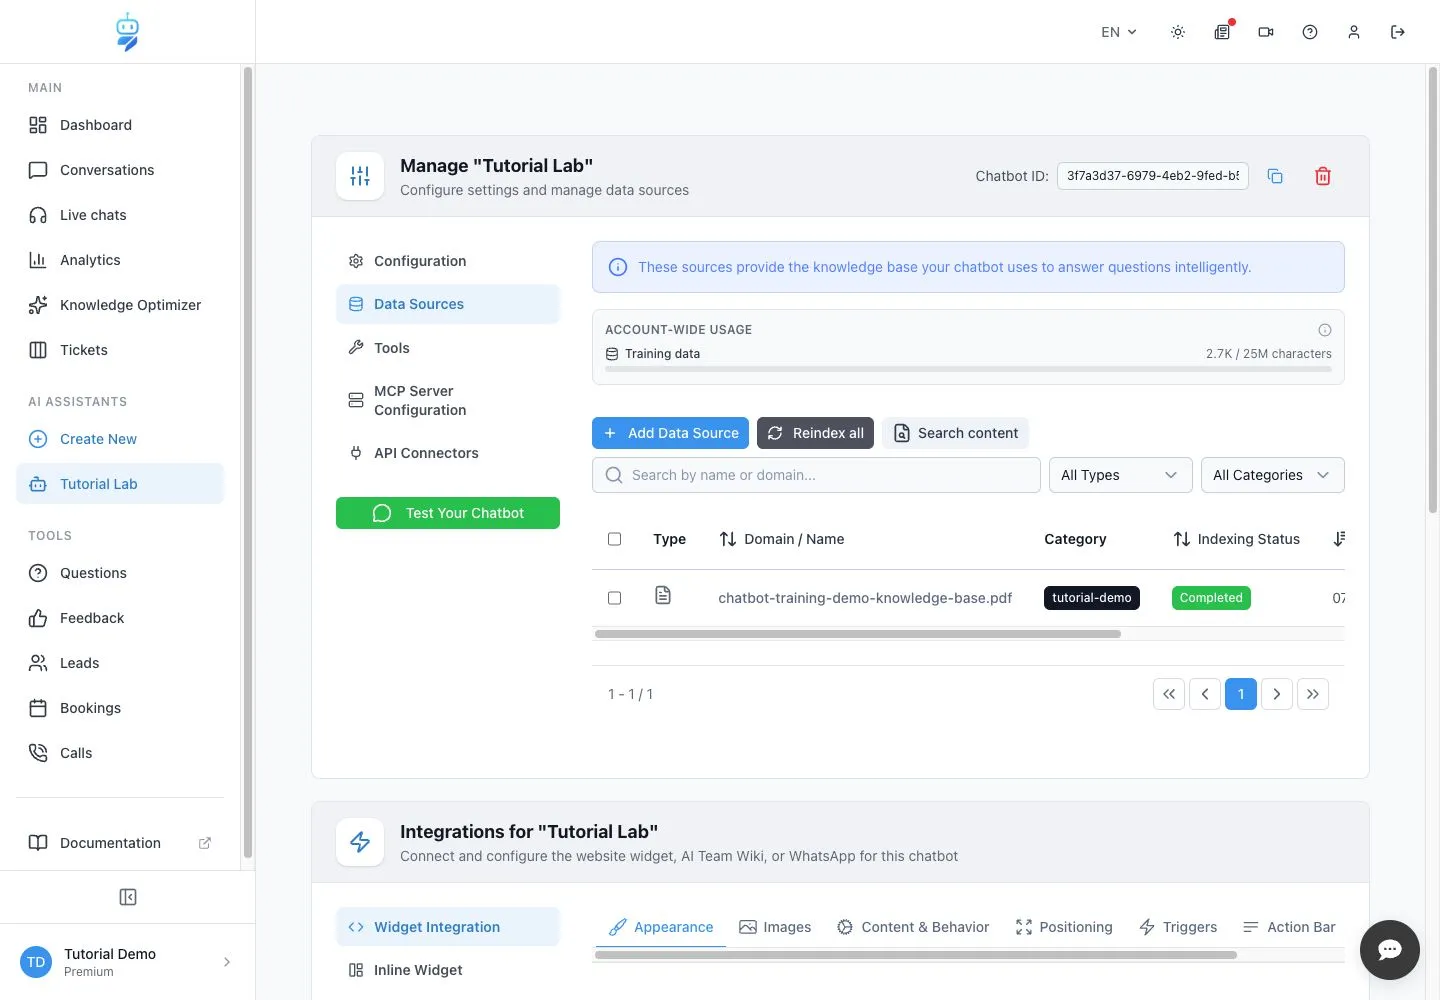The width and height of the screenshot is (1440, 1000).
Task: Open the All Categories filter dropdown
Action: coord(1273,475)
